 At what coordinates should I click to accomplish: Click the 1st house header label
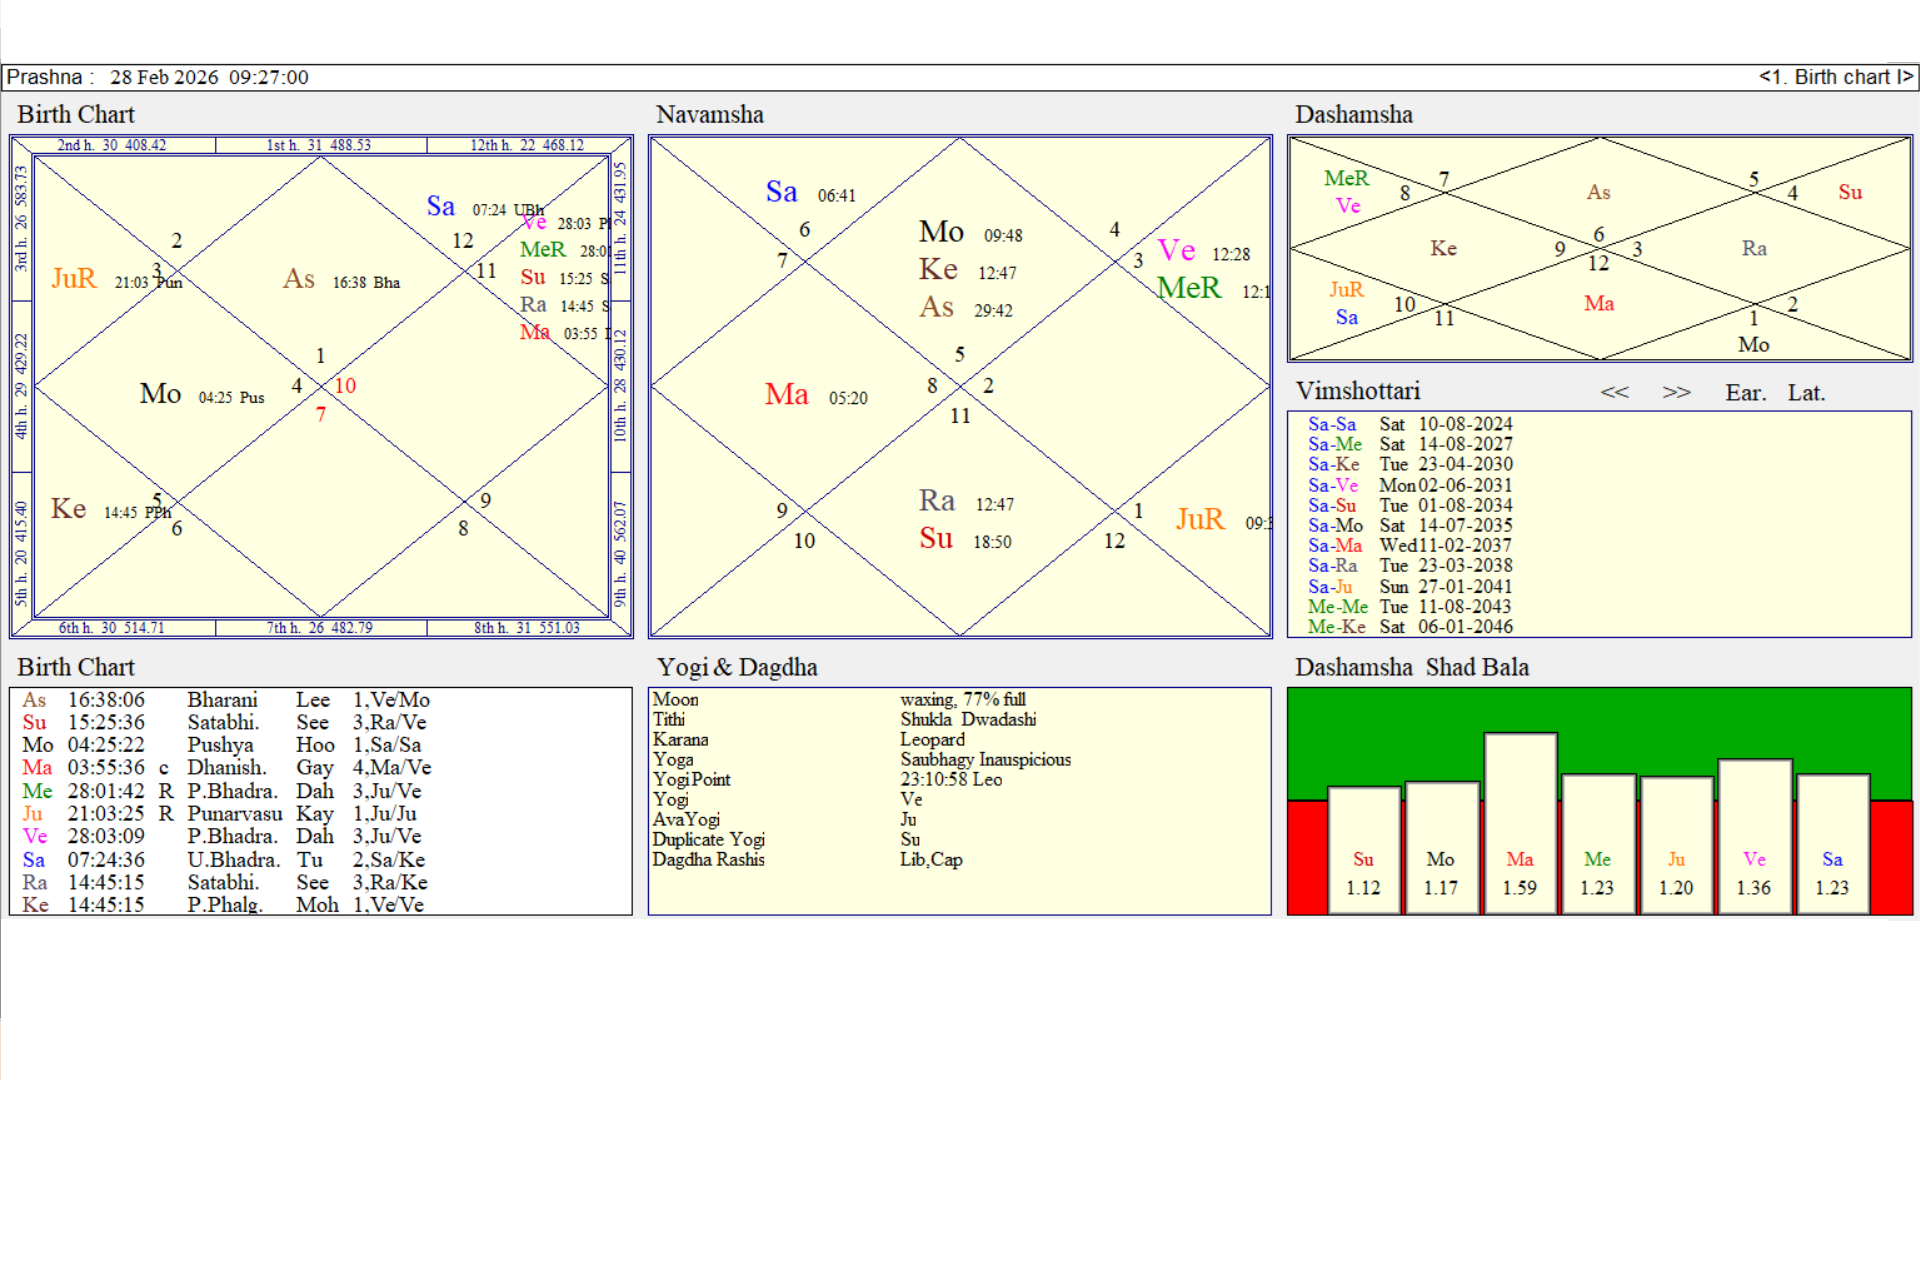[318, 145]
